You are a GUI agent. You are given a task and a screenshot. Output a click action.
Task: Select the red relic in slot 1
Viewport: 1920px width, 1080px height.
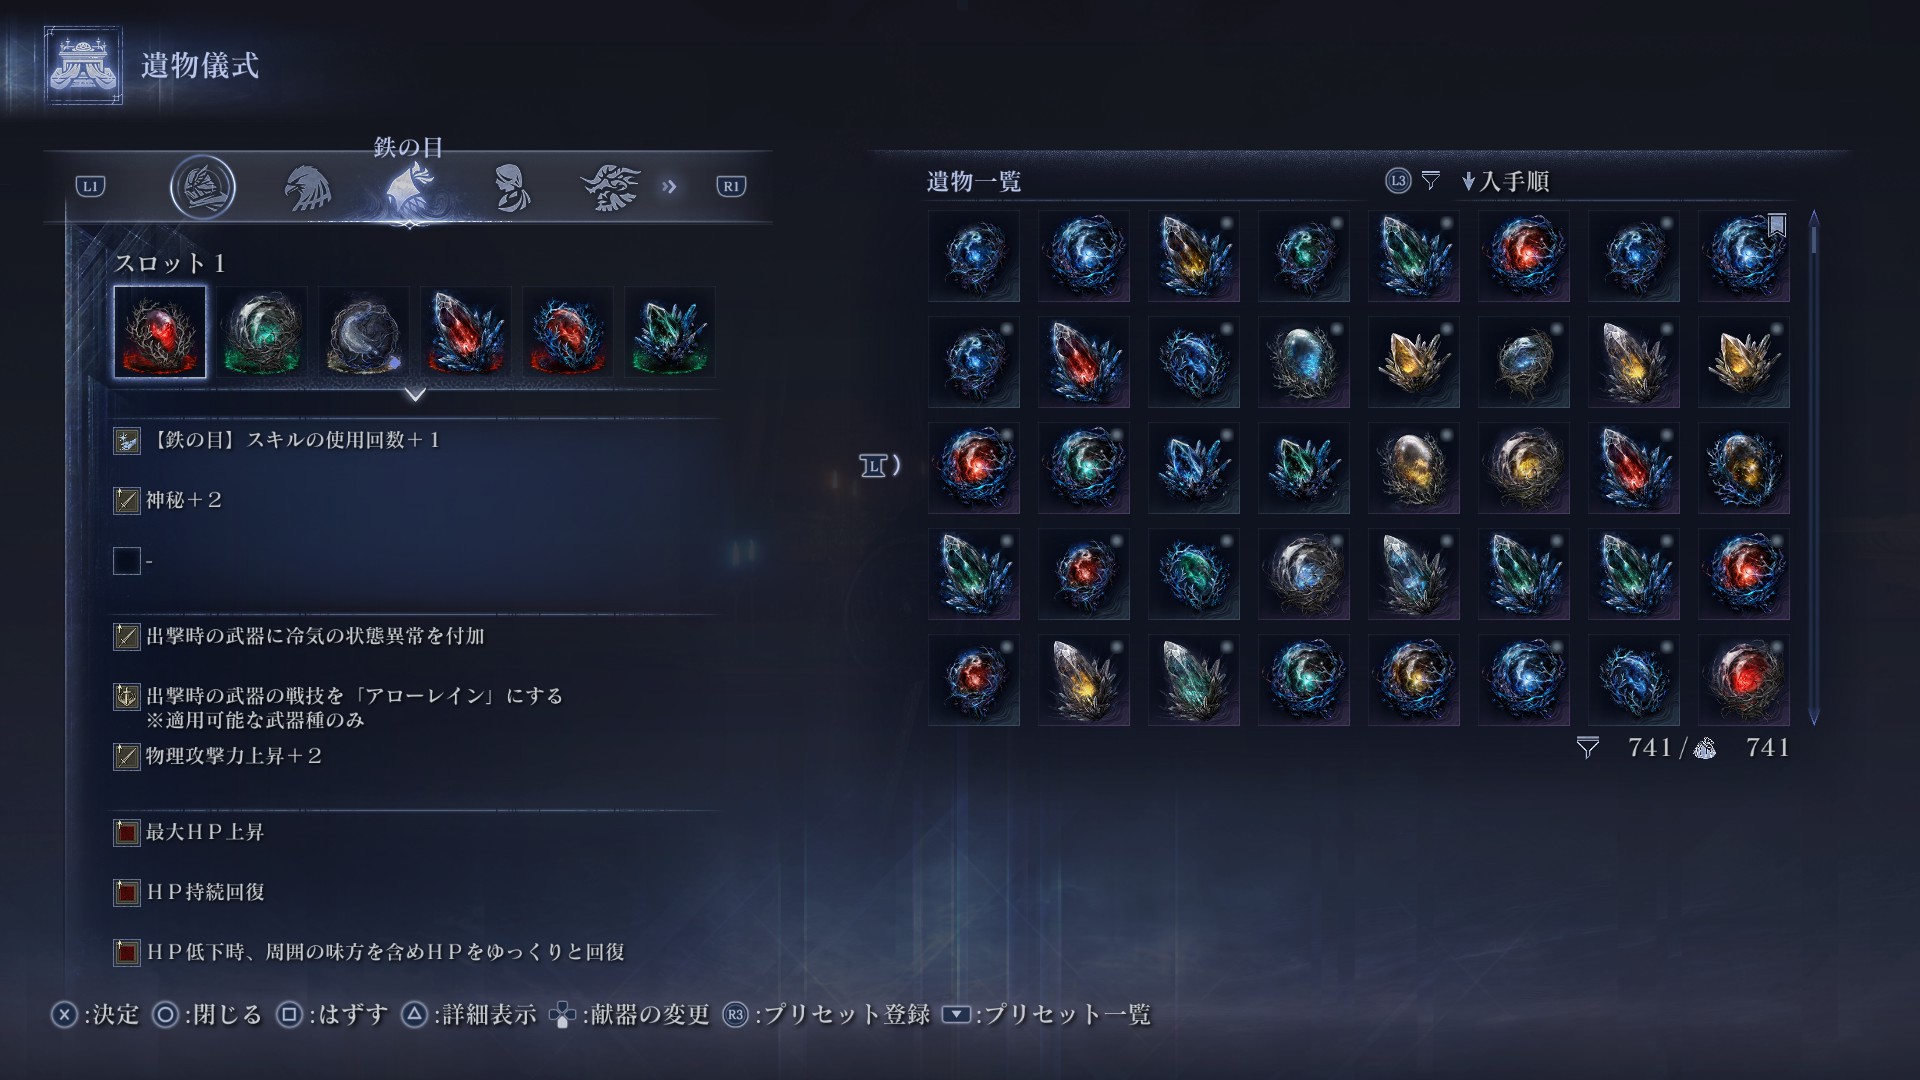point(160,332)
